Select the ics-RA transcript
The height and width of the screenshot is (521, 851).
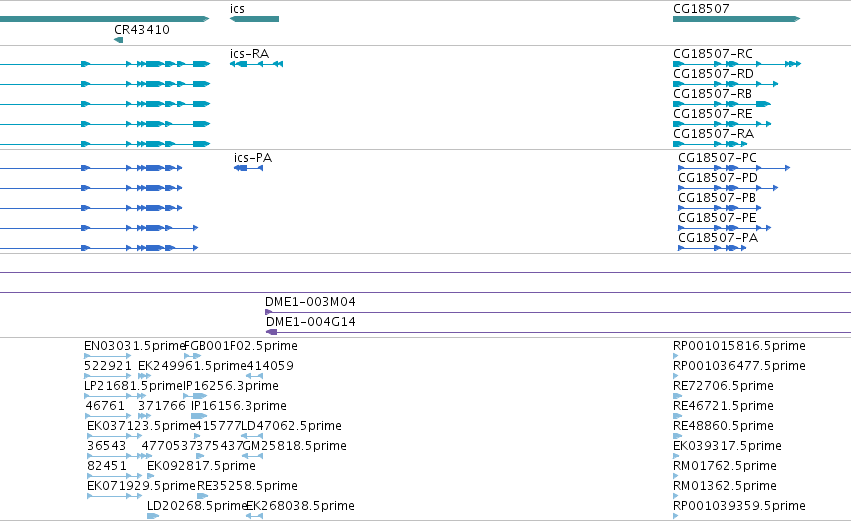pos(256,64)
